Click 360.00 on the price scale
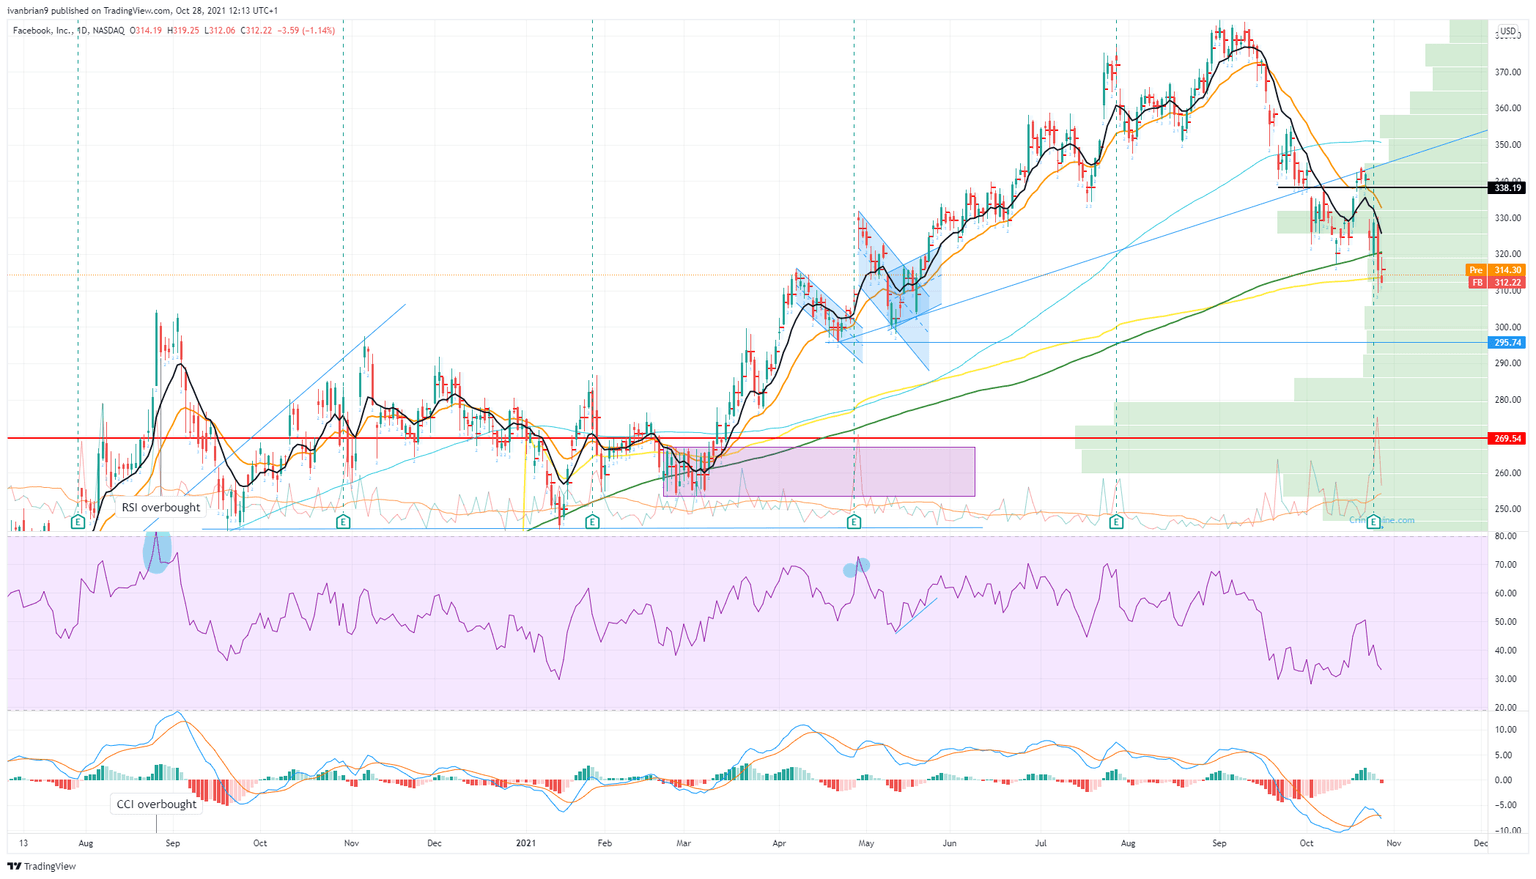Screen dimensions: 1536x879 pos(1508,108)
